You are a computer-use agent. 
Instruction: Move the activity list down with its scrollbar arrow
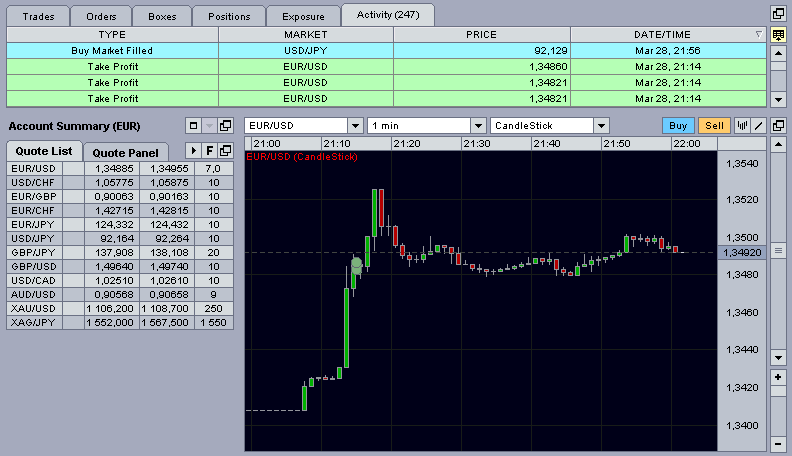(x=778, y=99)
